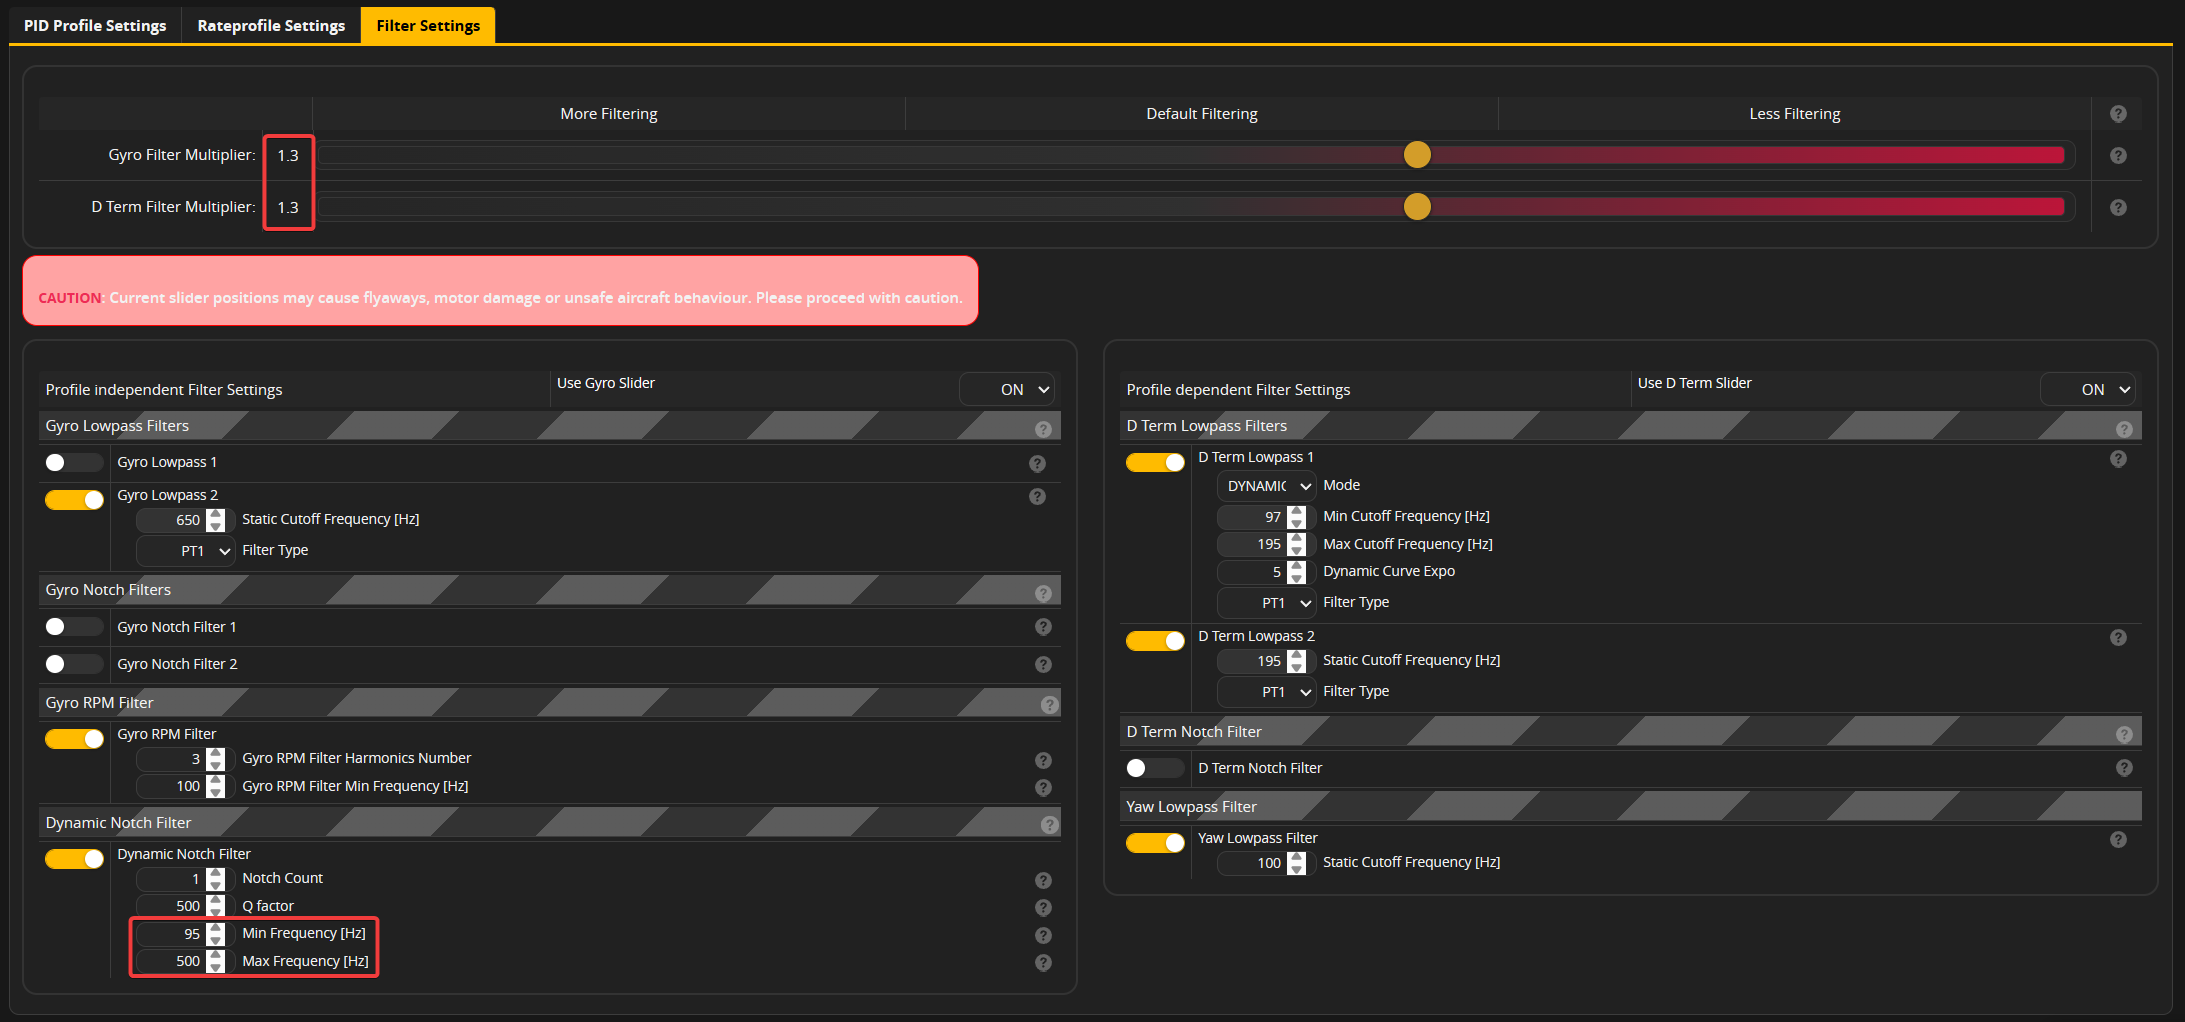
Task: Click help icon for Gyro Filter Multiplier
Action: click(2117, 156)
